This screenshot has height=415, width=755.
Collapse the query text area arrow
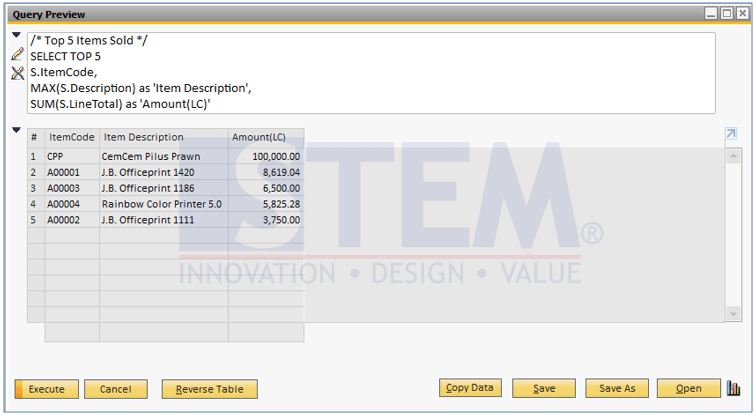pyautogui.click(x=16, y=35)
